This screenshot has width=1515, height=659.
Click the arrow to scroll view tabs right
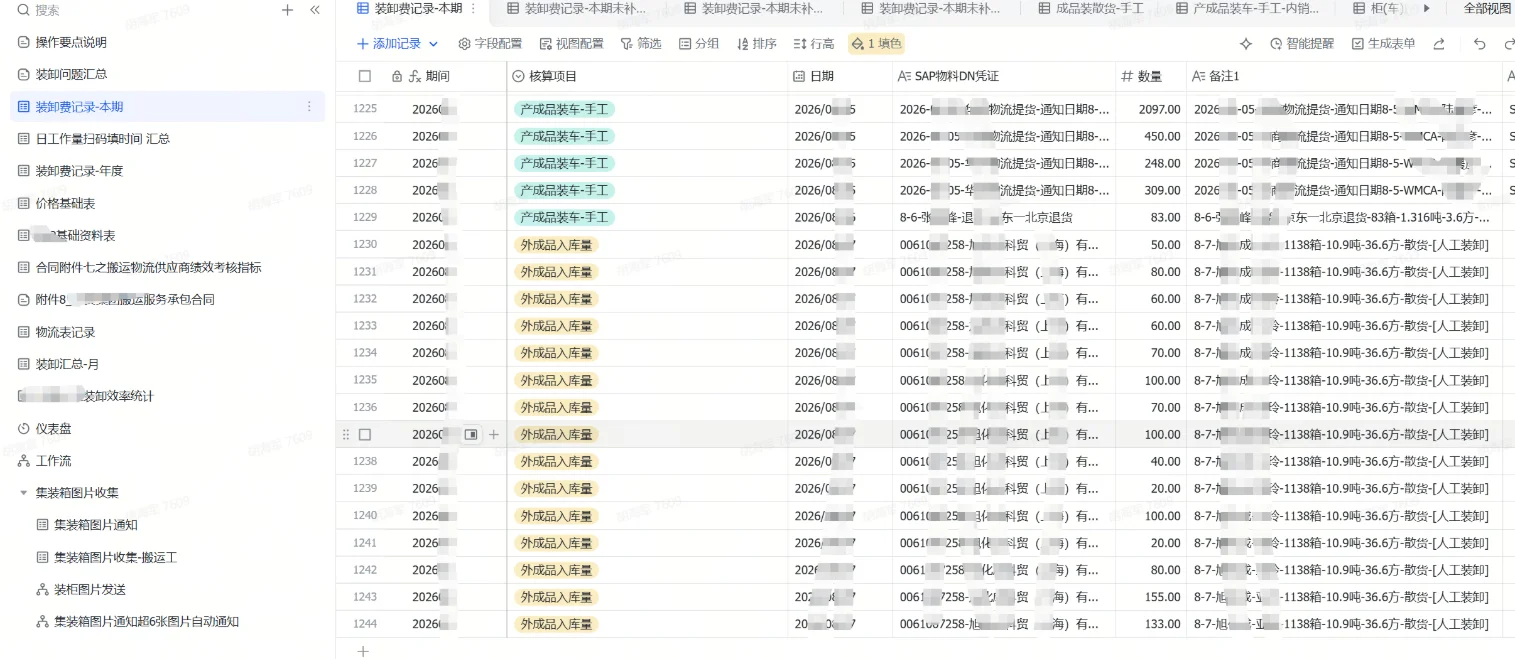(x=1427, y=8)
